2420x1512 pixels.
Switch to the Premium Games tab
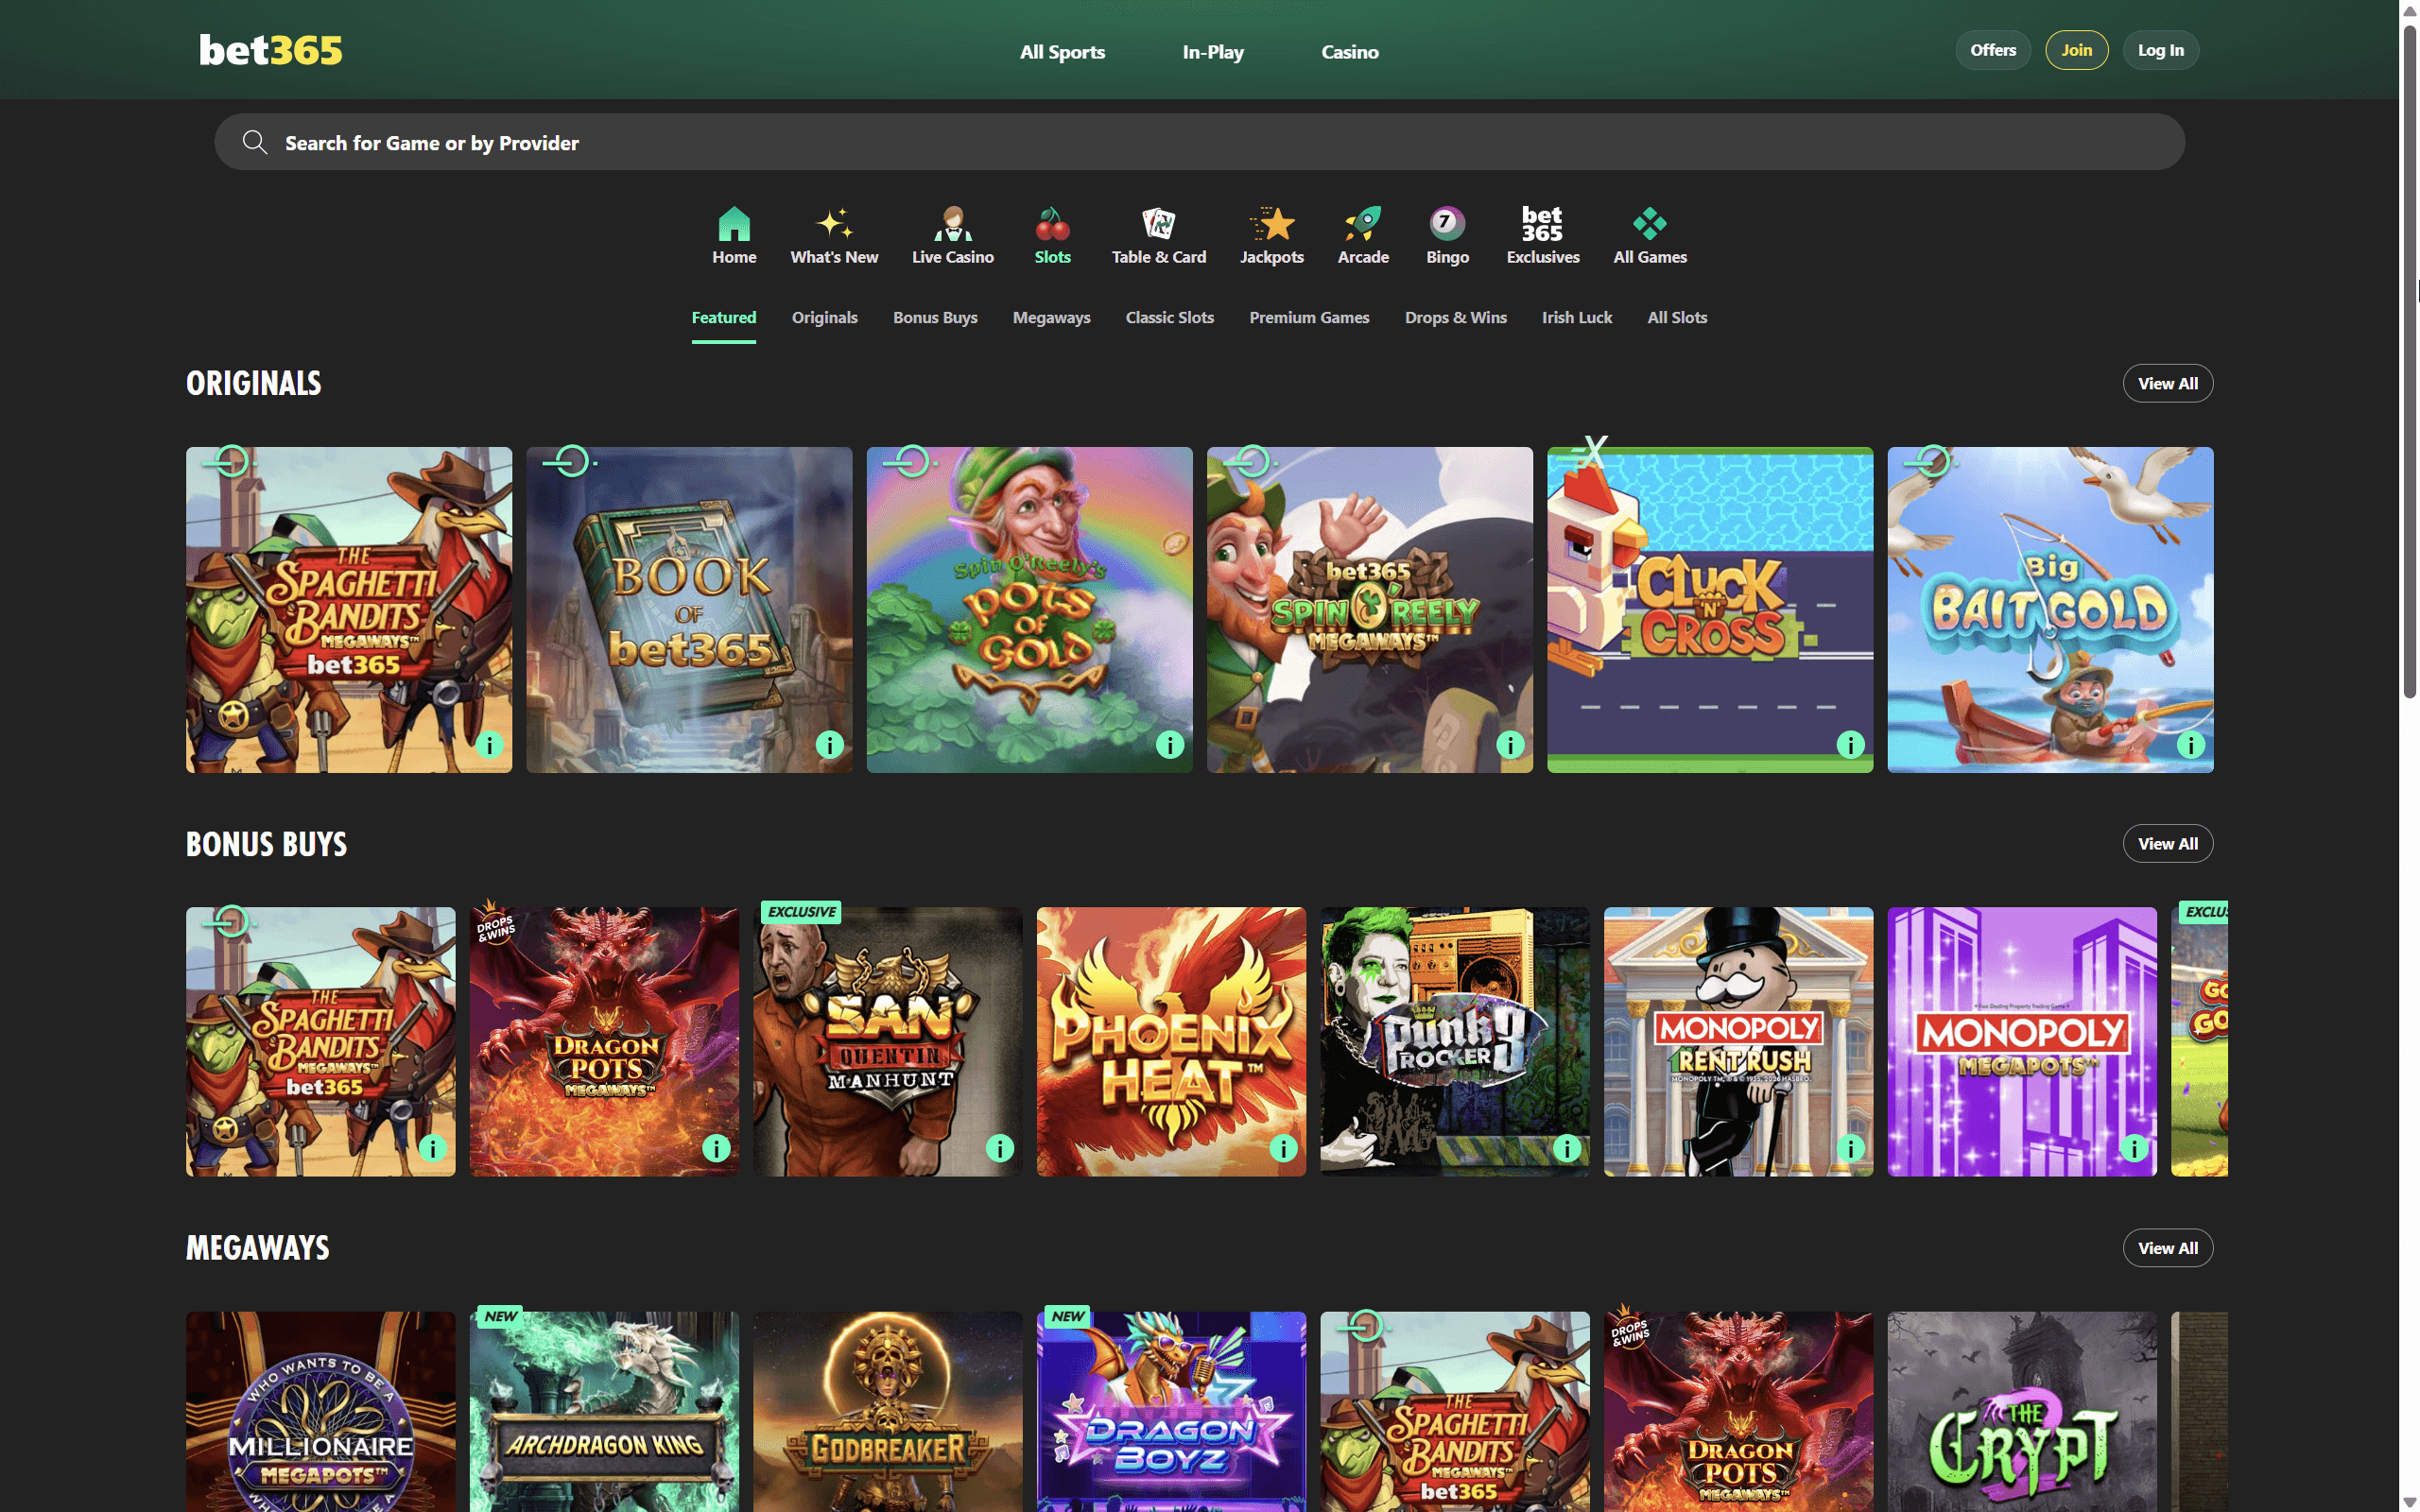point(1309,317)
